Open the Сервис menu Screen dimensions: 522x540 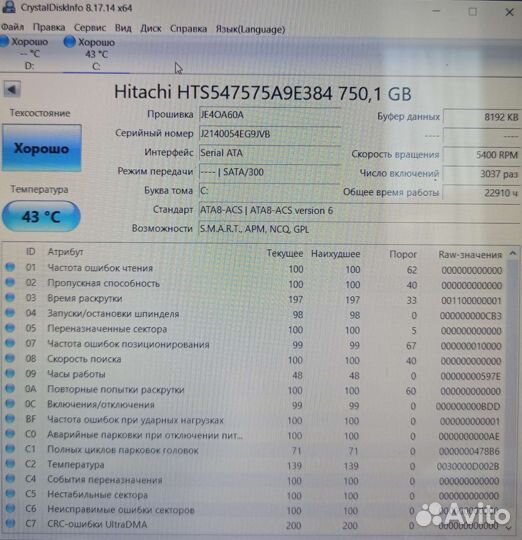click(x=90, y=28)
